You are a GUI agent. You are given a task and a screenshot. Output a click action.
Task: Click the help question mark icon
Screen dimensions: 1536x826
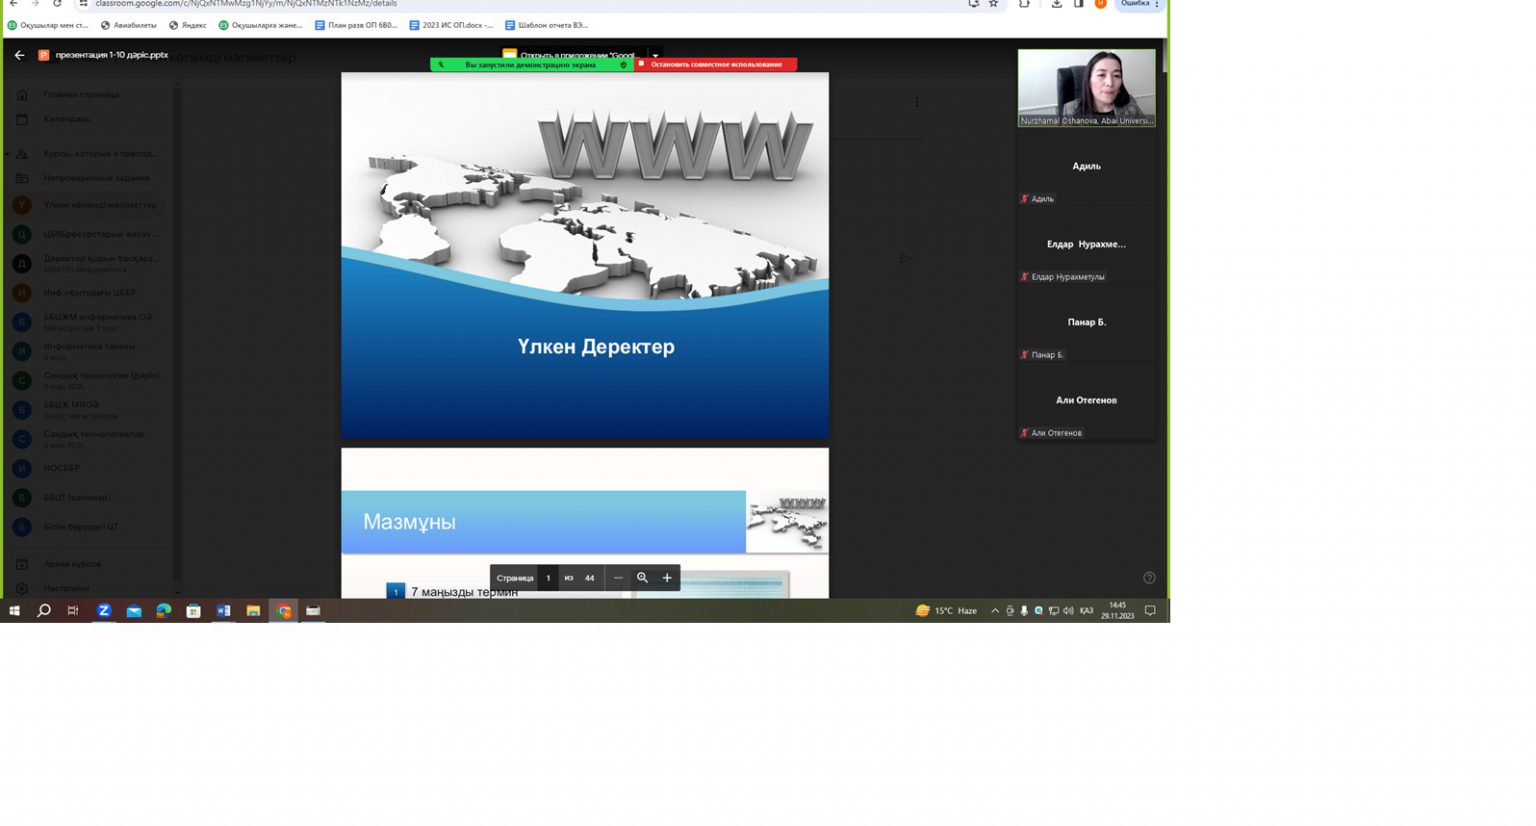point(1149,578)
